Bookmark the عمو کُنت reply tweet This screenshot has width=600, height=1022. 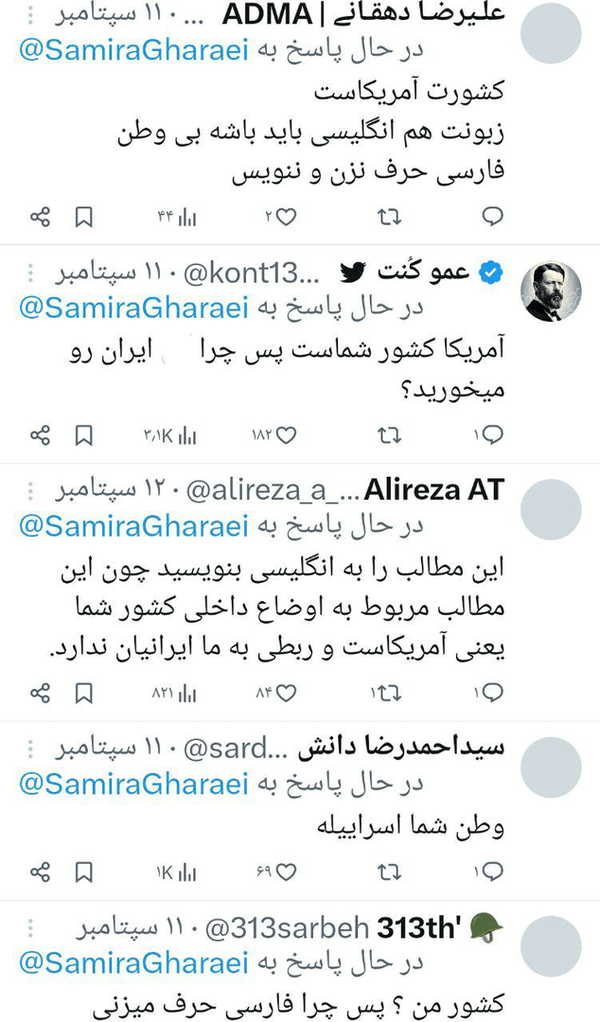point(84,435)
